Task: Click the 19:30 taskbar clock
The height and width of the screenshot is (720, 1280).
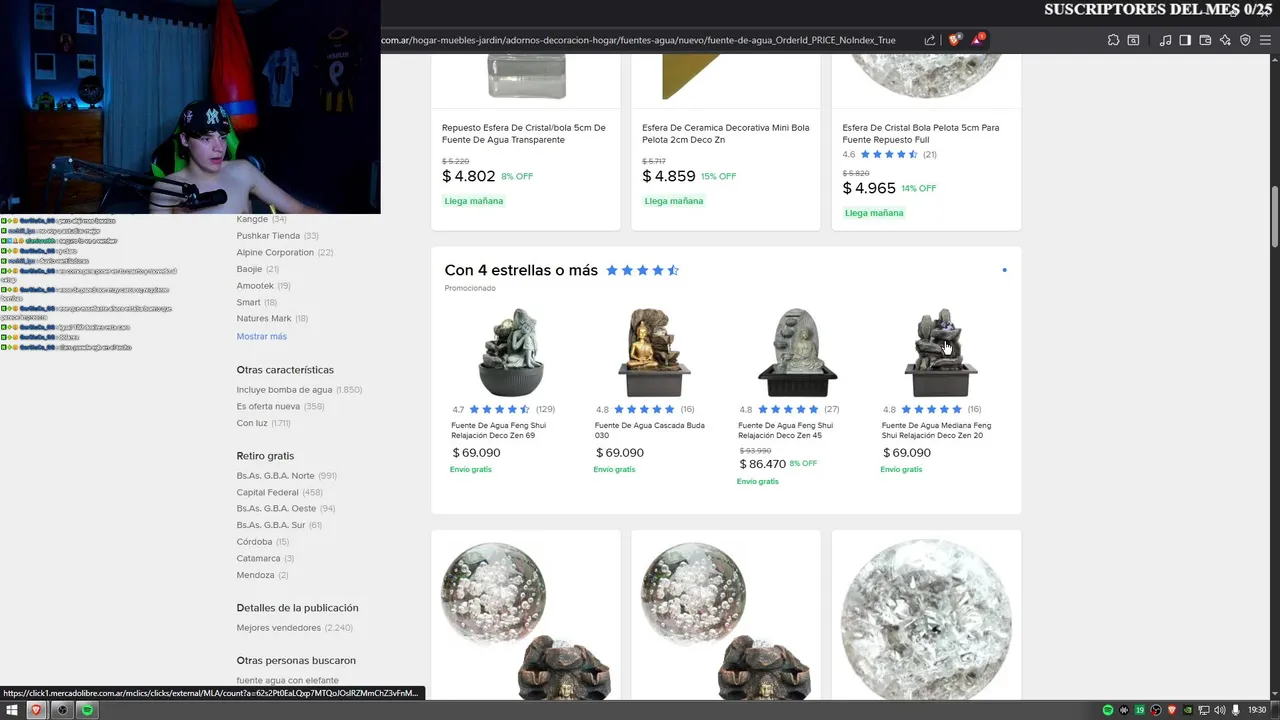Action: pyautogui.click(x=1257, y=710)
